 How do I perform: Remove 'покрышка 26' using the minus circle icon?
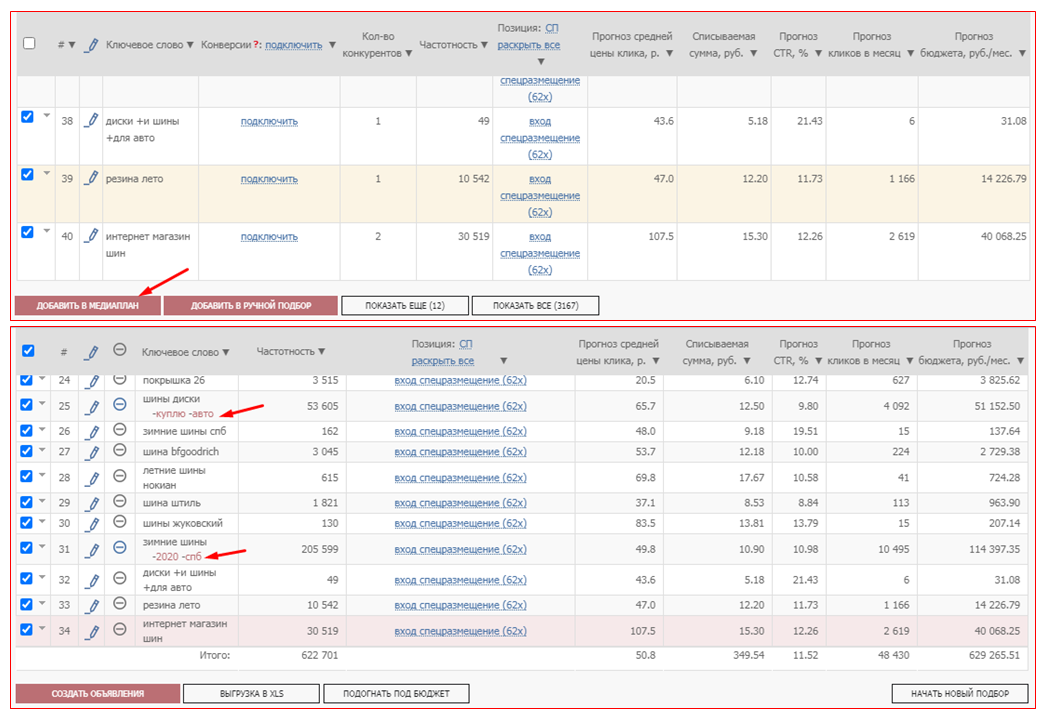(x=119, y=380)
